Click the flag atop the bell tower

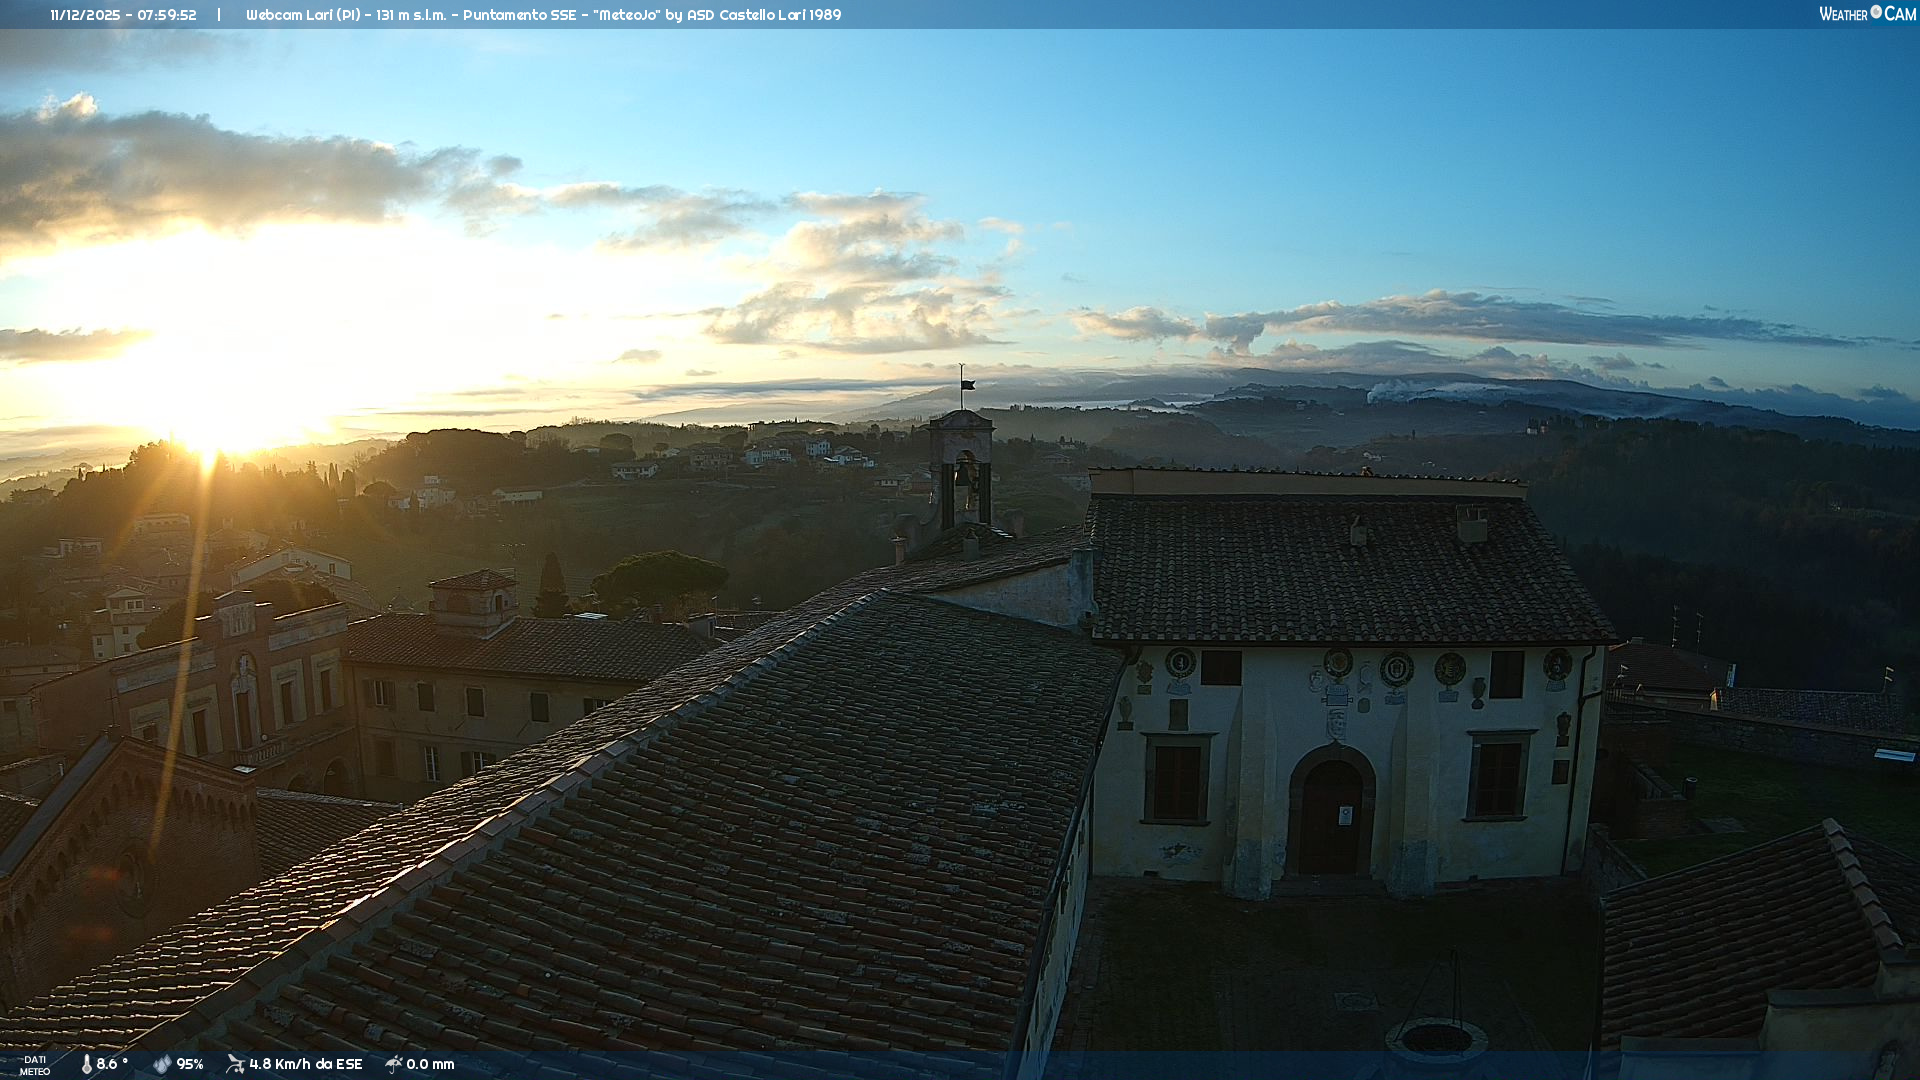(967, 384)
